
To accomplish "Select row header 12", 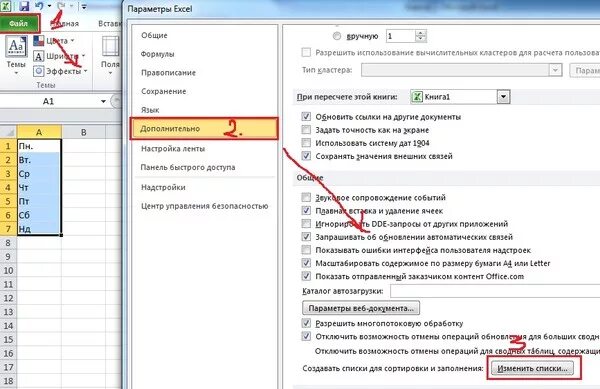I will [8, 298].
